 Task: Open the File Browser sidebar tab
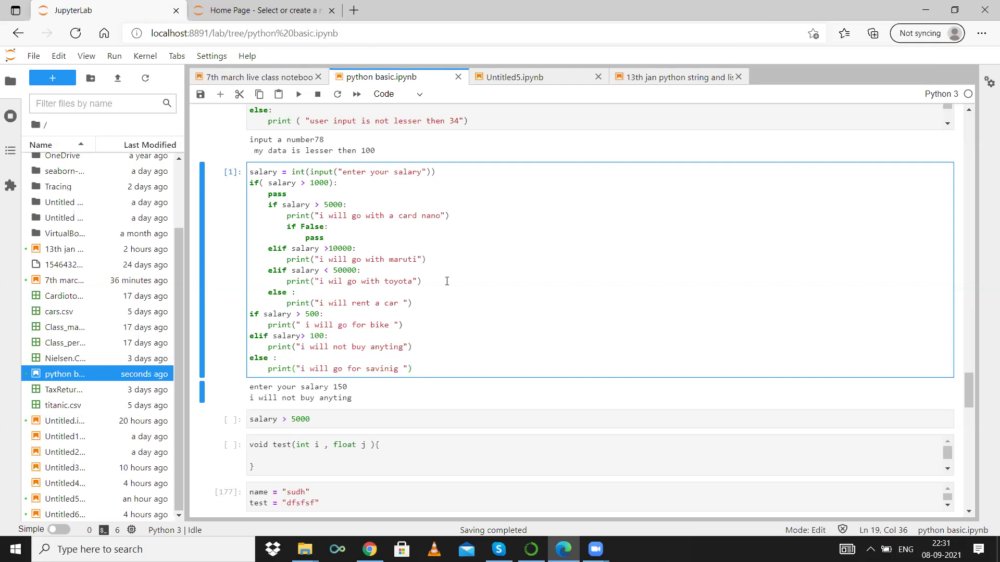coord(10,81)
